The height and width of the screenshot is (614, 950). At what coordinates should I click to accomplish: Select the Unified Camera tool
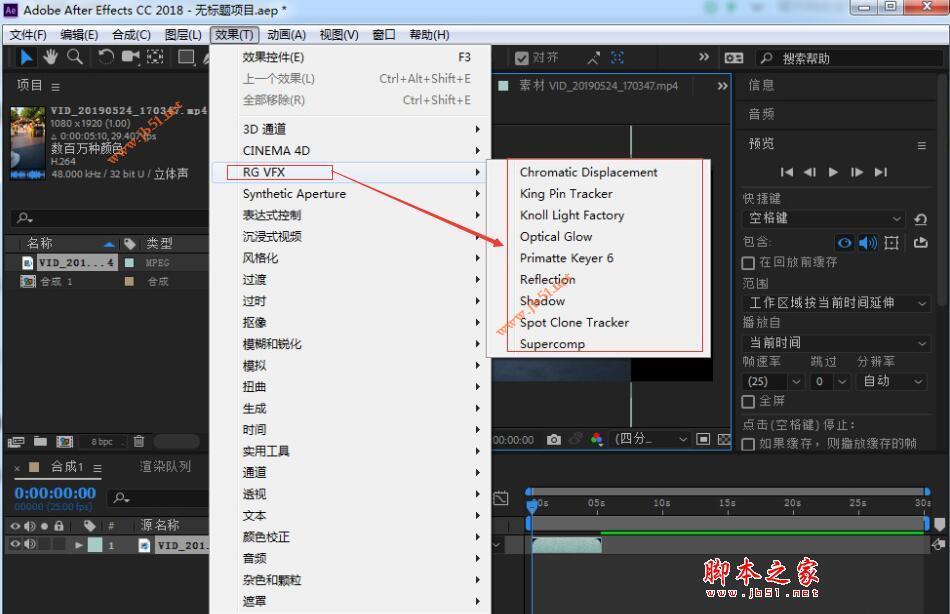130,58
